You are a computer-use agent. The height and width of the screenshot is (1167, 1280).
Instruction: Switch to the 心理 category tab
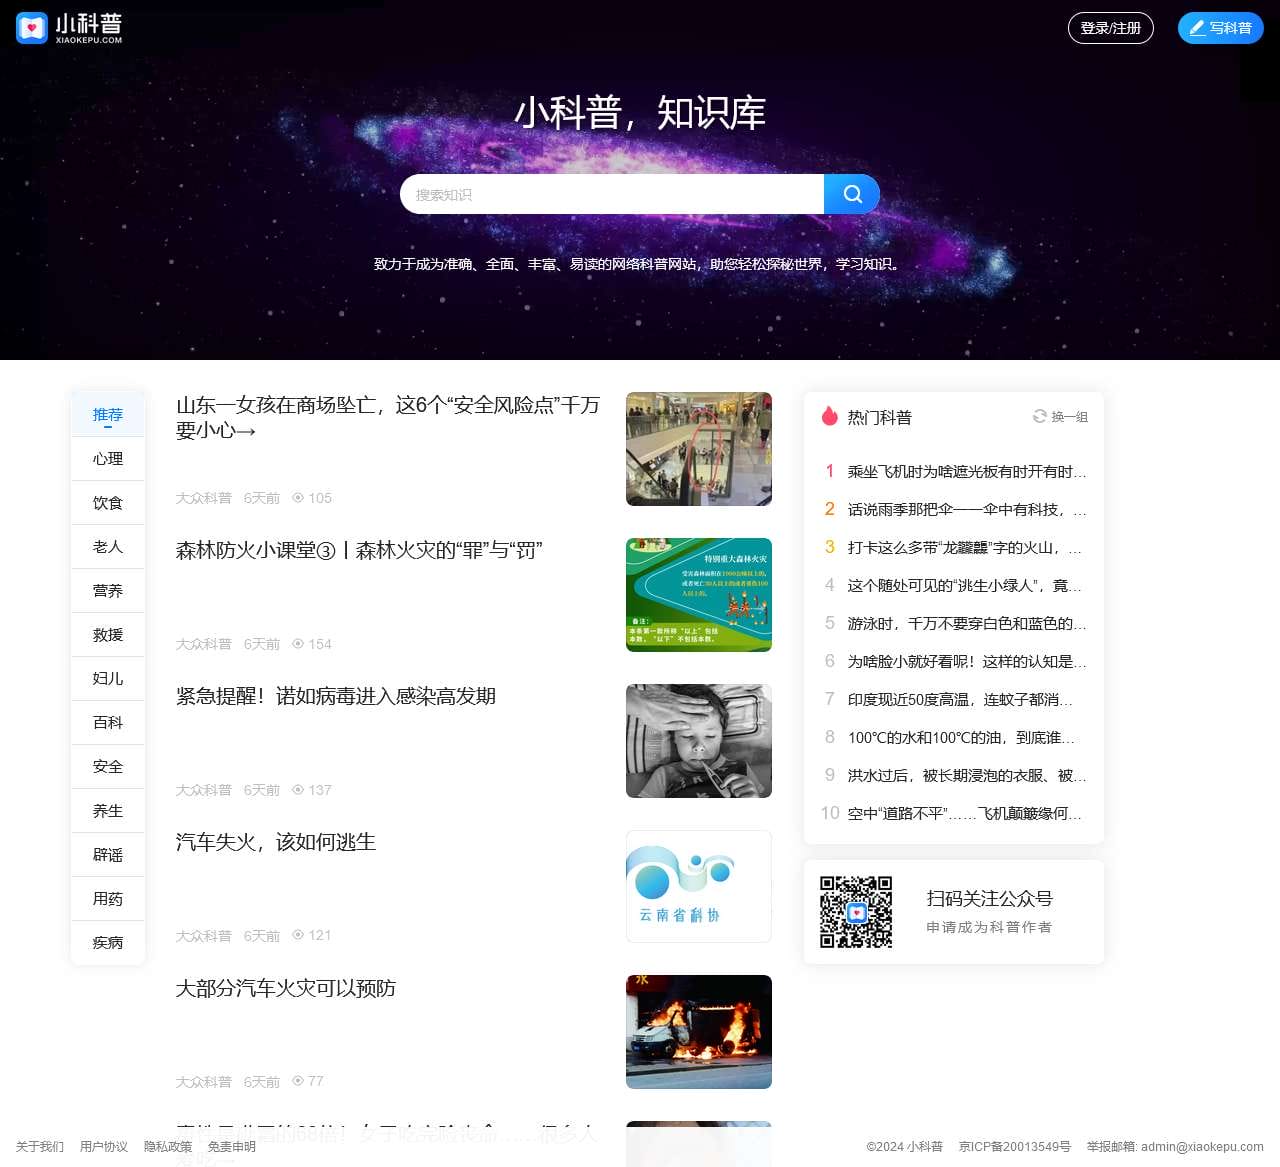(x=107, y=458)
